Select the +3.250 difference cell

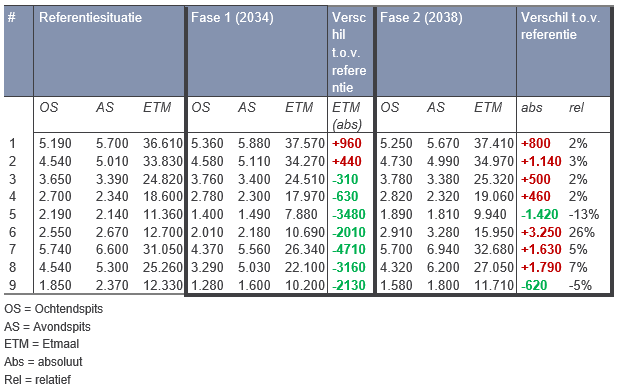click(541, 232)
